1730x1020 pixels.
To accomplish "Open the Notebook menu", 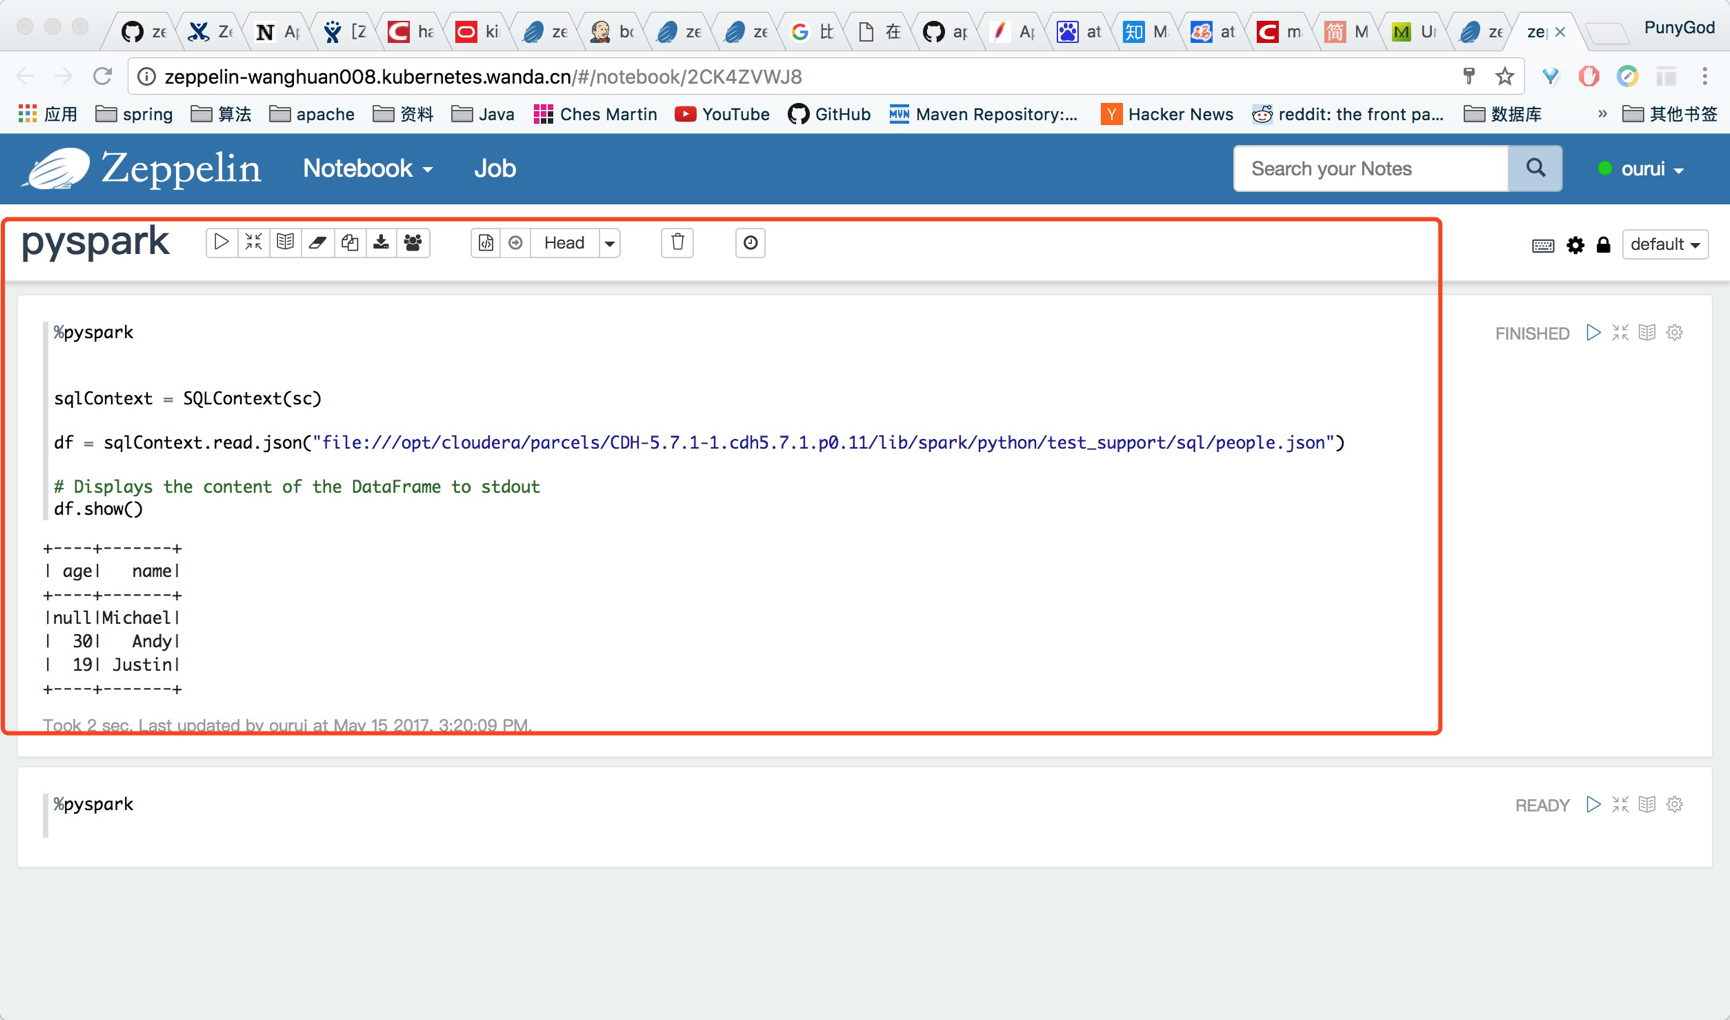I will coord(367,169).
